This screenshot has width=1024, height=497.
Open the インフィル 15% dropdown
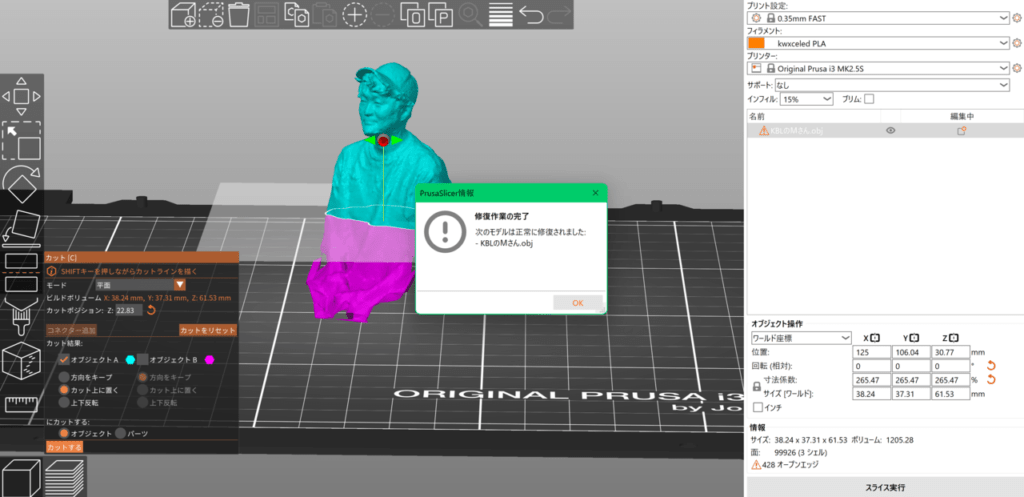[807, 99]
